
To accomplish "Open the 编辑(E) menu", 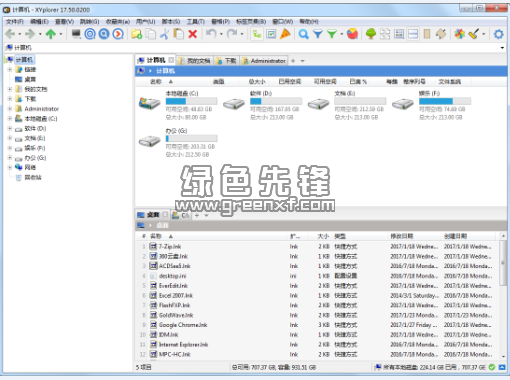I will (x=39, y=21).
